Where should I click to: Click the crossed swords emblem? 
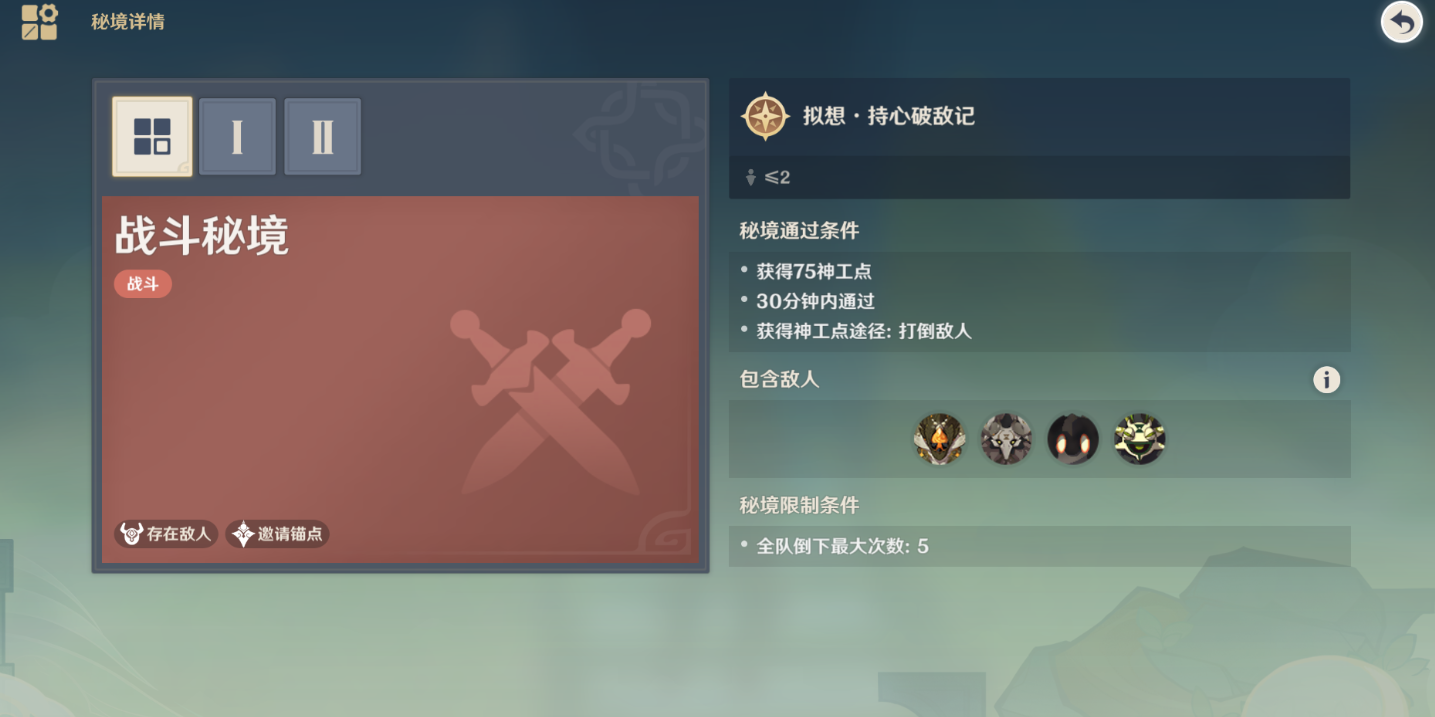[550, 402]
